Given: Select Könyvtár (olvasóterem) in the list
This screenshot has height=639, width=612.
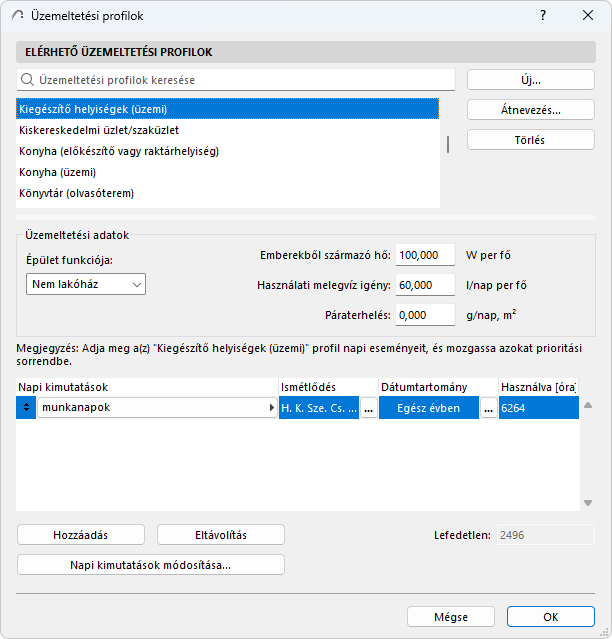Looking at the screenshot, I should pos(76,193).
